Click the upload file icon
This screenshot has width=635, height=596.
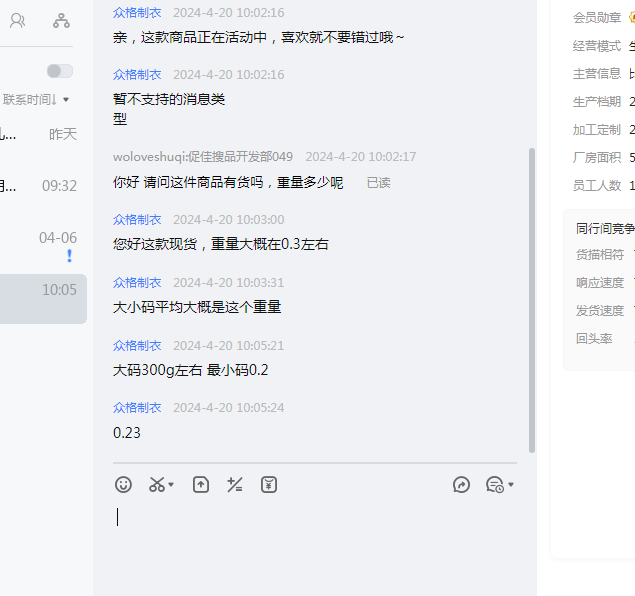click(x=201, y=485)
